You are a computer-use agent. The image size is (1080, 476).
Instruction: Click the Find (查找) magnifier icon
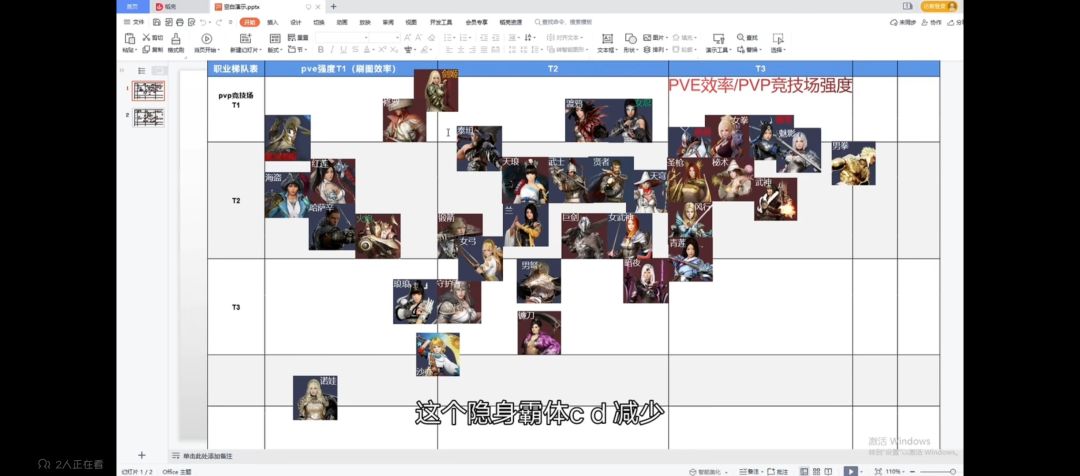[740, 37]
